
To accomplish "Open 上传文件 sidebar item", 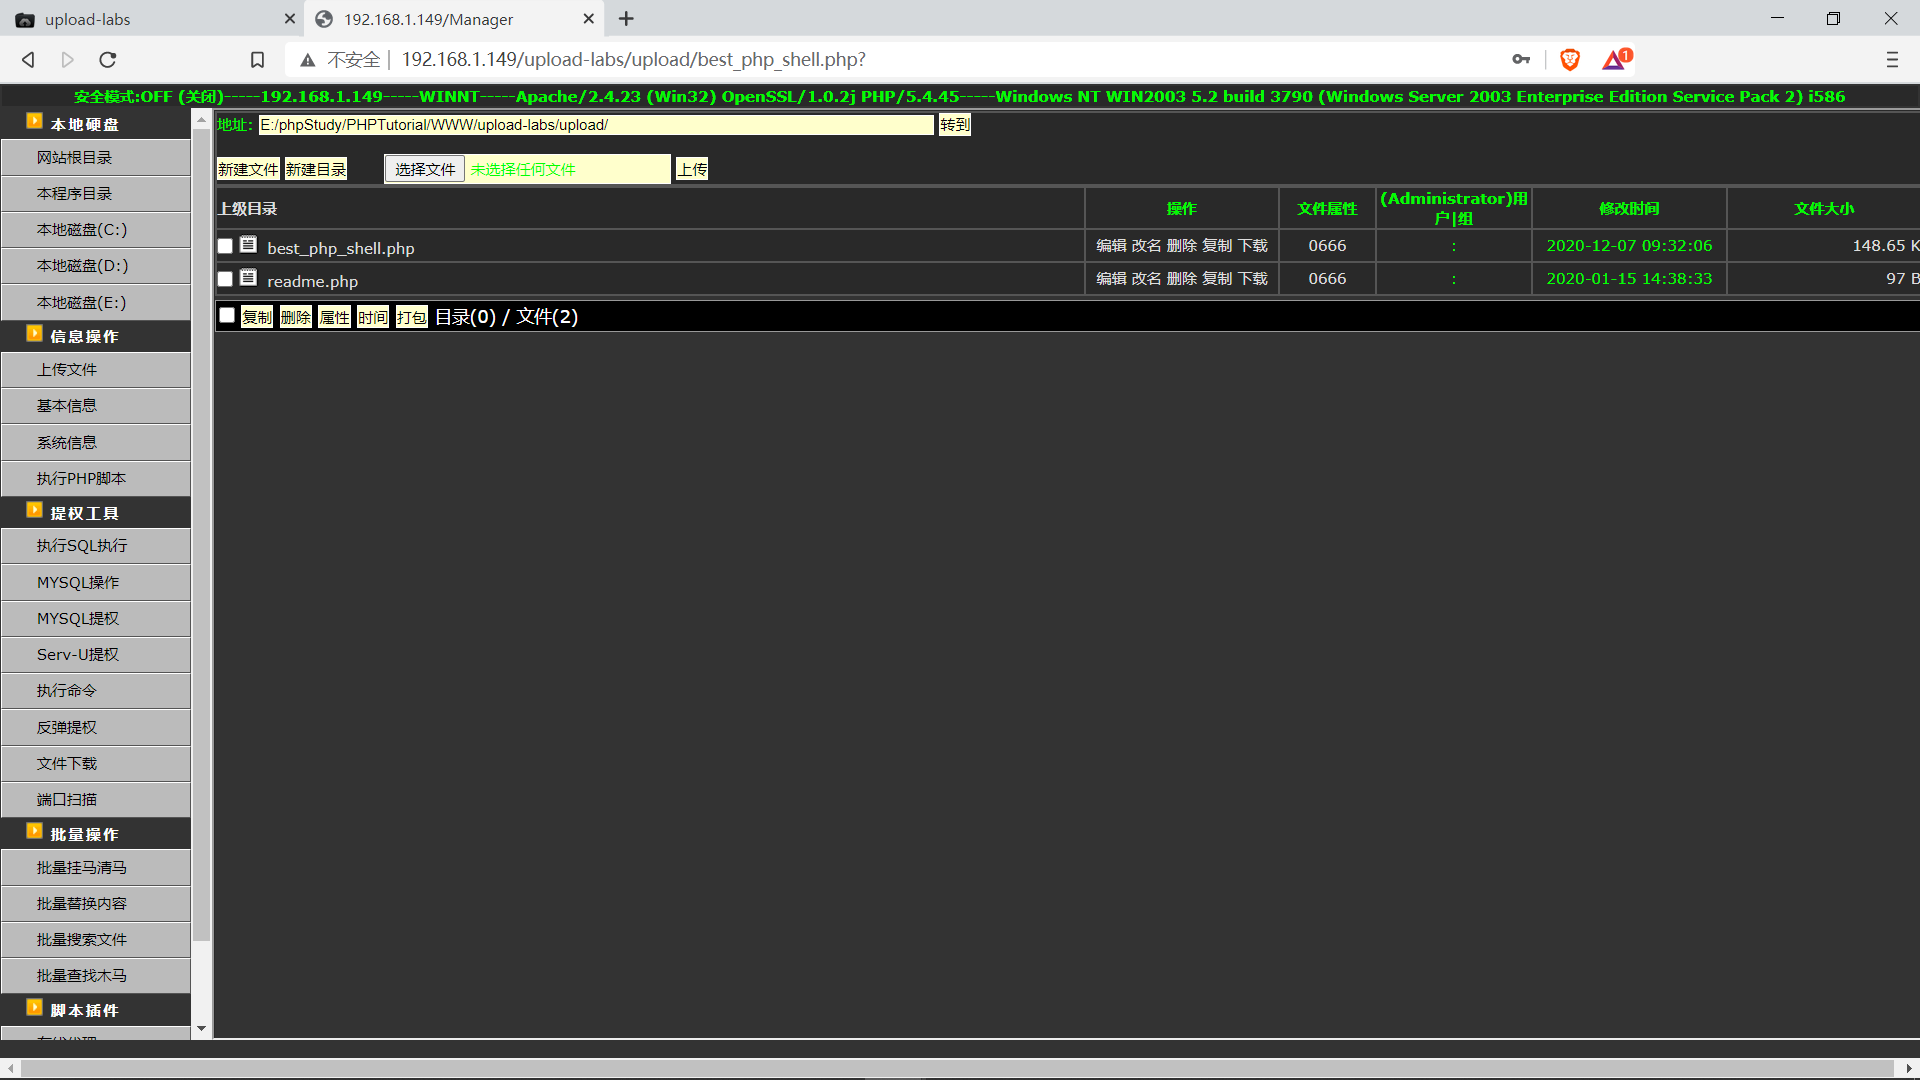I will (96, 370).
